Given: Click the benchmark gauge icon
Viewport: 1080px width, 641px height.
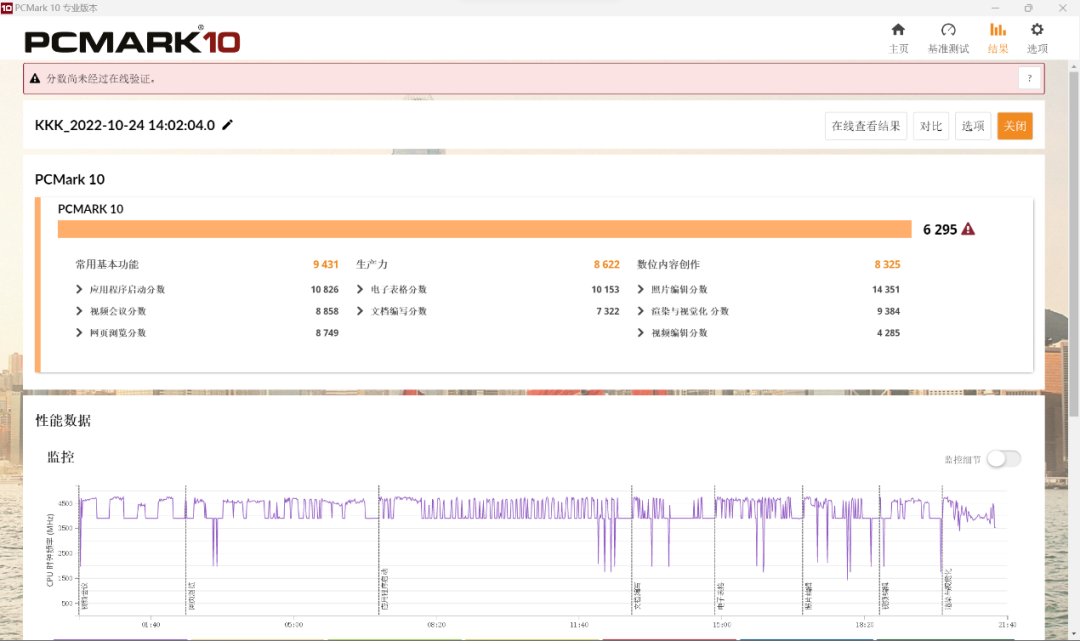Looking at the screenshot, I should coord(948,30).
